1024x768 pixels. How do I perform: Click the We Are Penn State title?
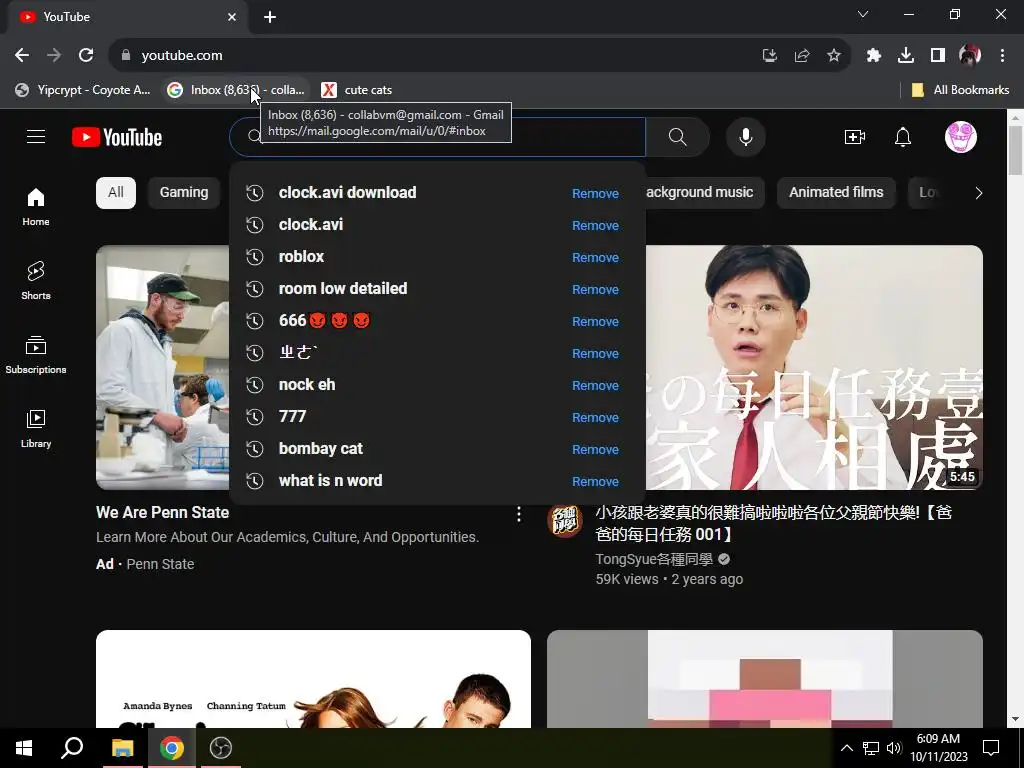pyautogui.click(x=163, y=513)
